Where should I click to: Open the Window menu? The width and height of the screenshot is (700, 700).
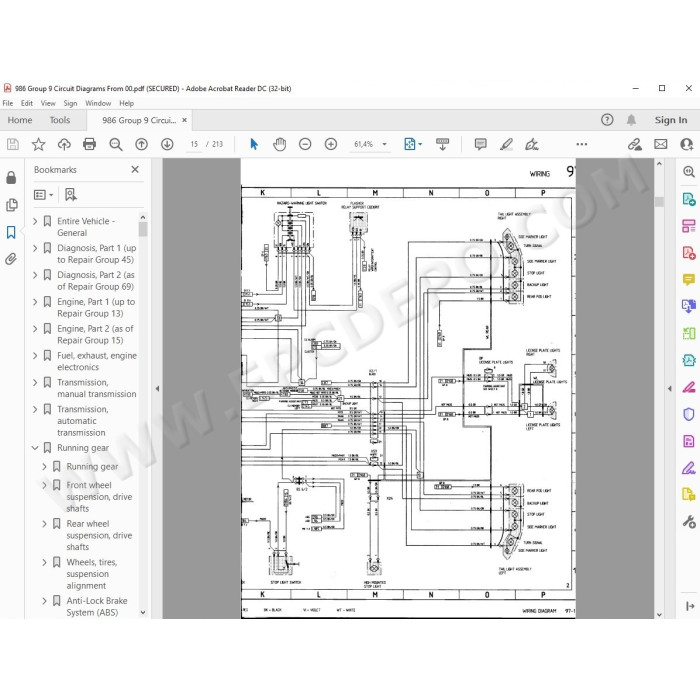[98, 103]
